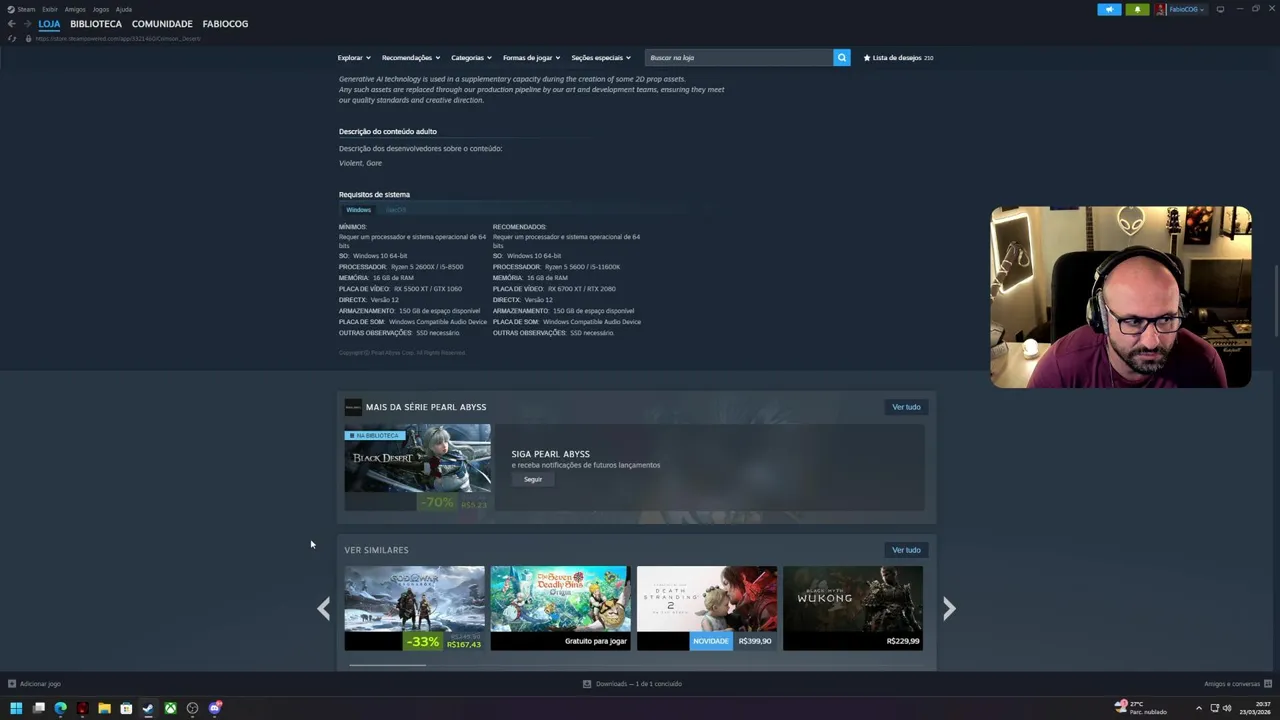Open Microsoft Edge from taskbar
The width and height of the screenshot is (1280, 720).
[x=60, y=708]
